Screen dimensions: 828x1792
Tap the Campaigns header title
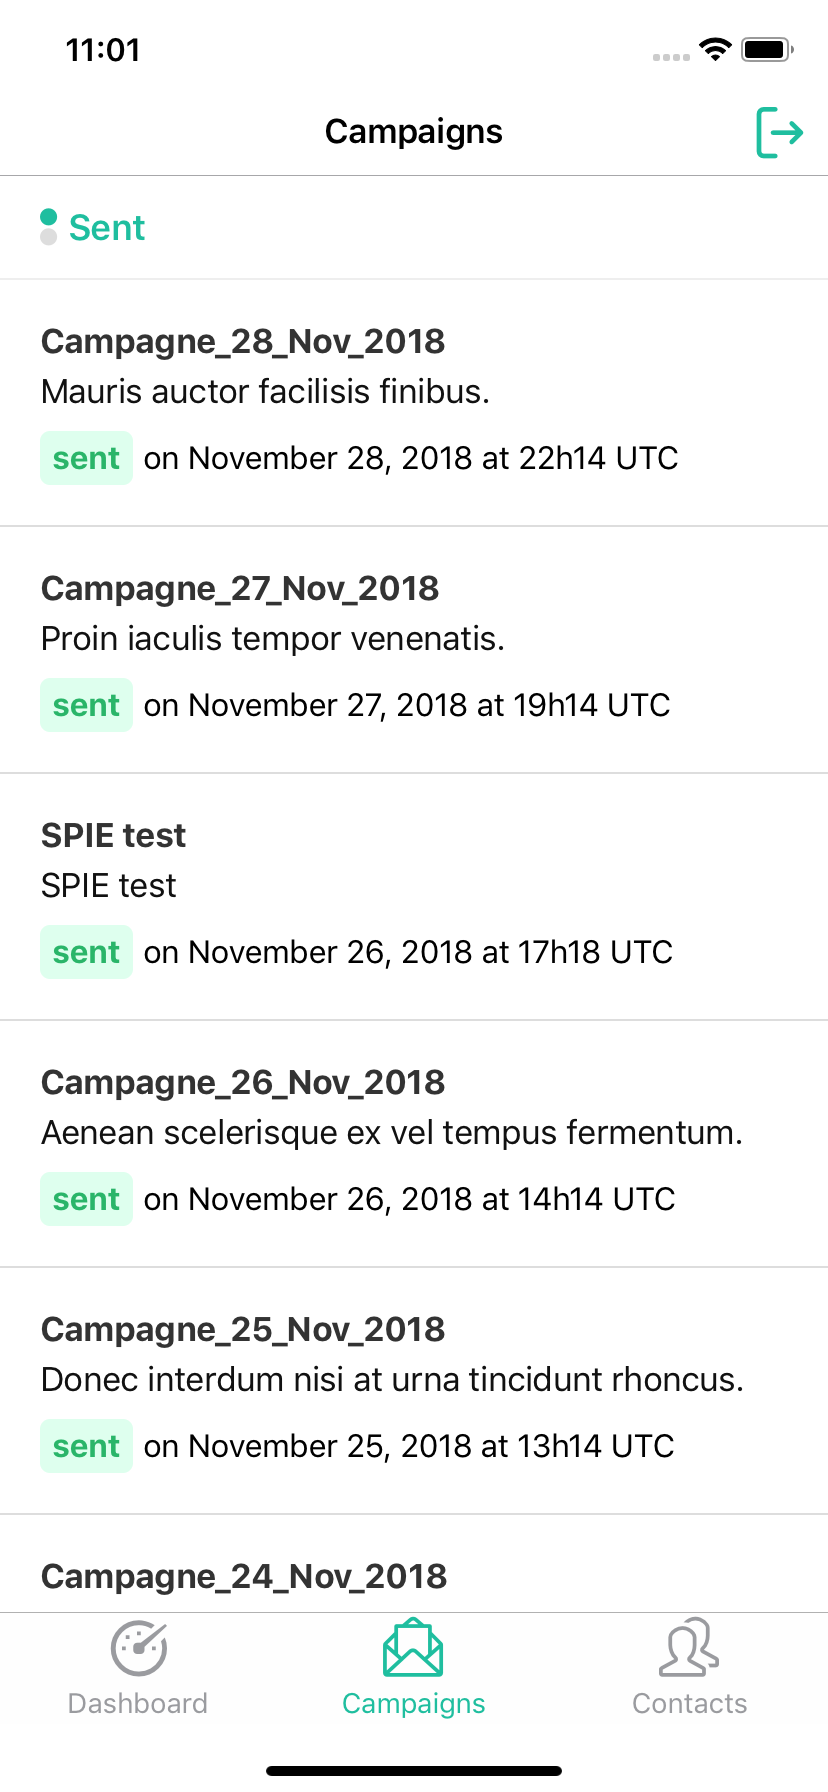414,132
